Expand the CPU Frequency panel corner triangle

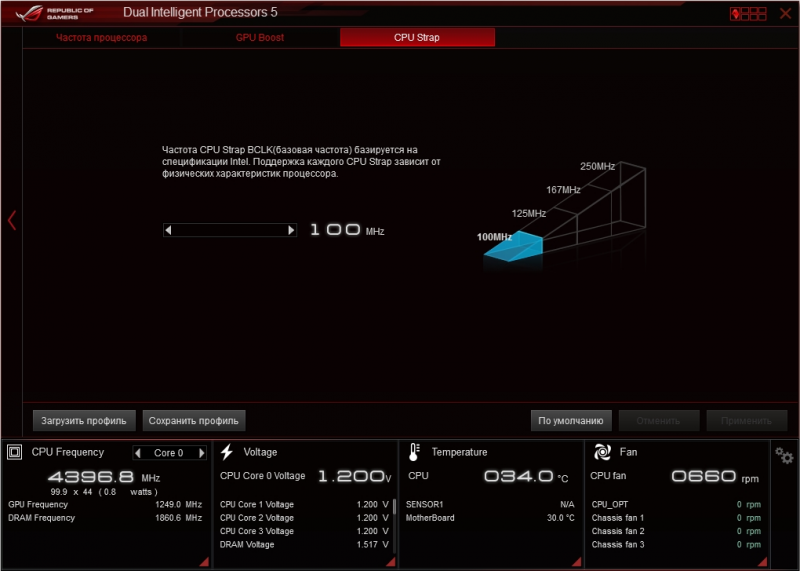[x=204, y=561]
